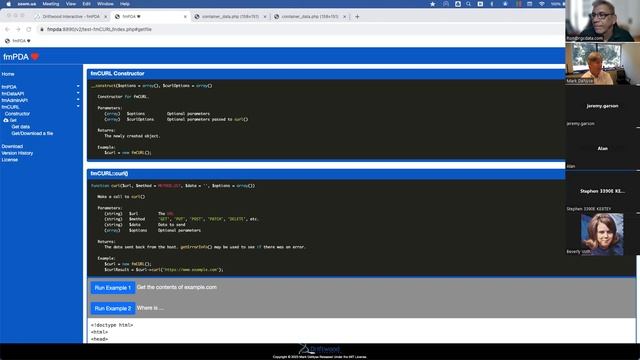Open the fmCURL sidebar section
640x360 pixels.
(x=10, y=107)
